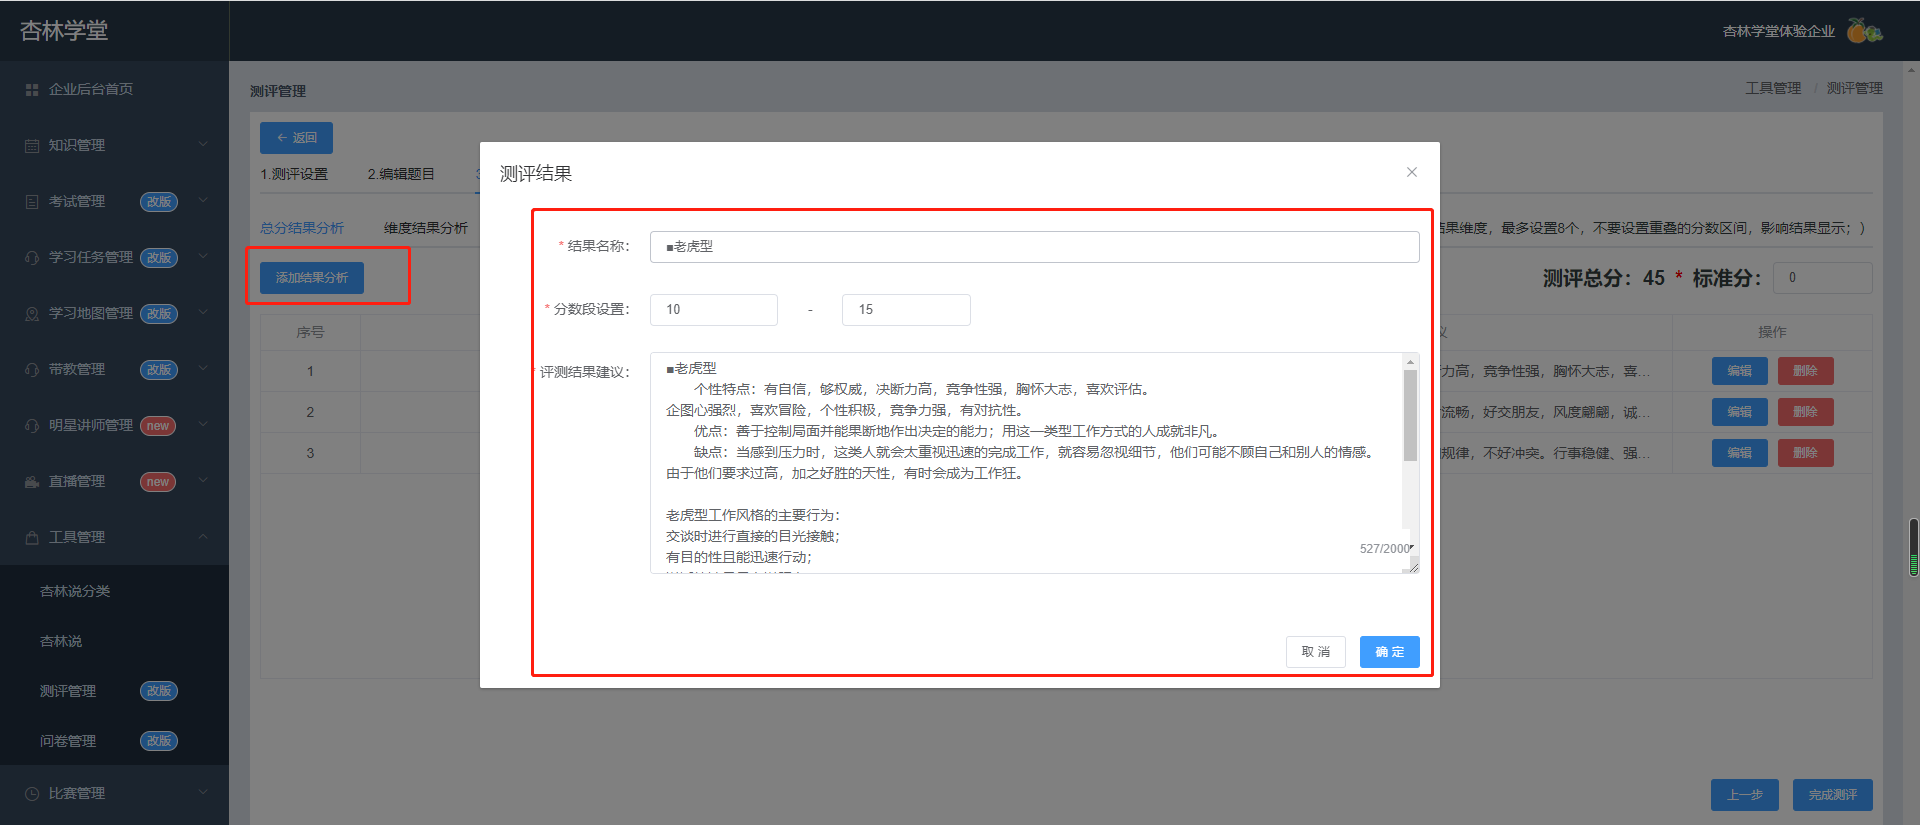This screenshot has width=1920, height=825.
Task: Open 问卷管理 submenu item
Action: [68, 741]
